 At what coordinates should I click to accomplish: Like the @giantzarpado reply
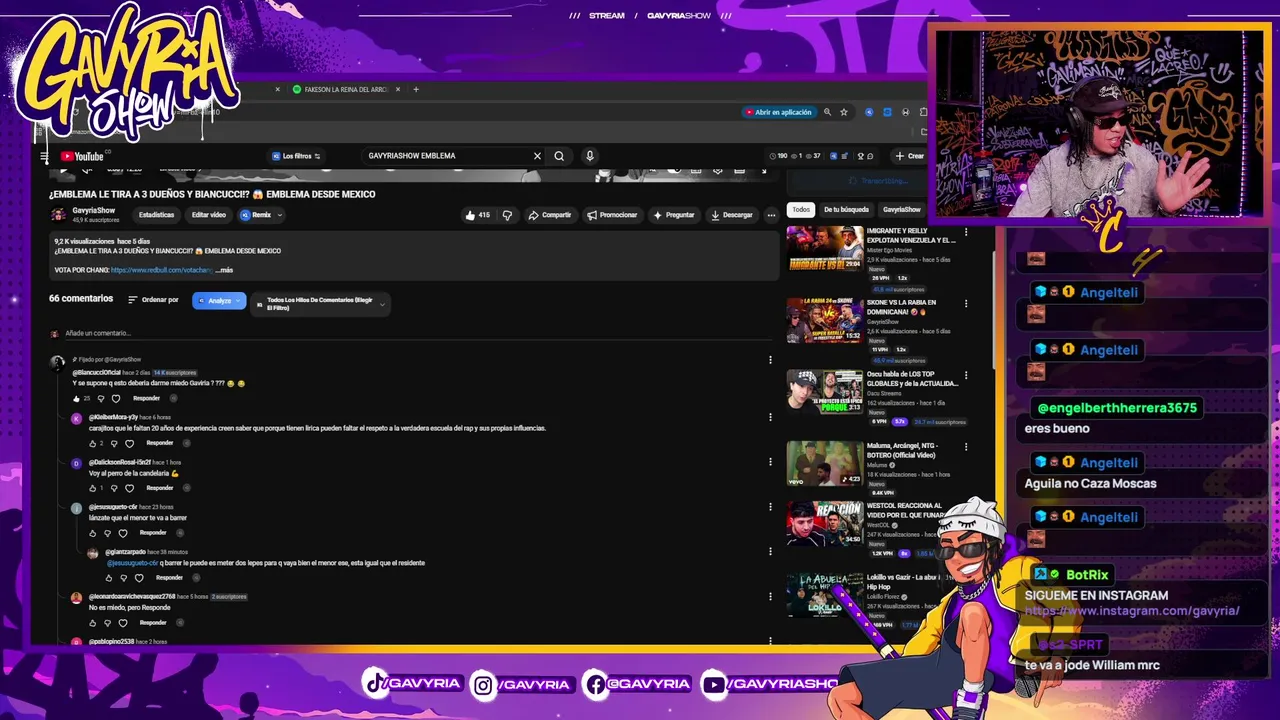tap(109, 577)
